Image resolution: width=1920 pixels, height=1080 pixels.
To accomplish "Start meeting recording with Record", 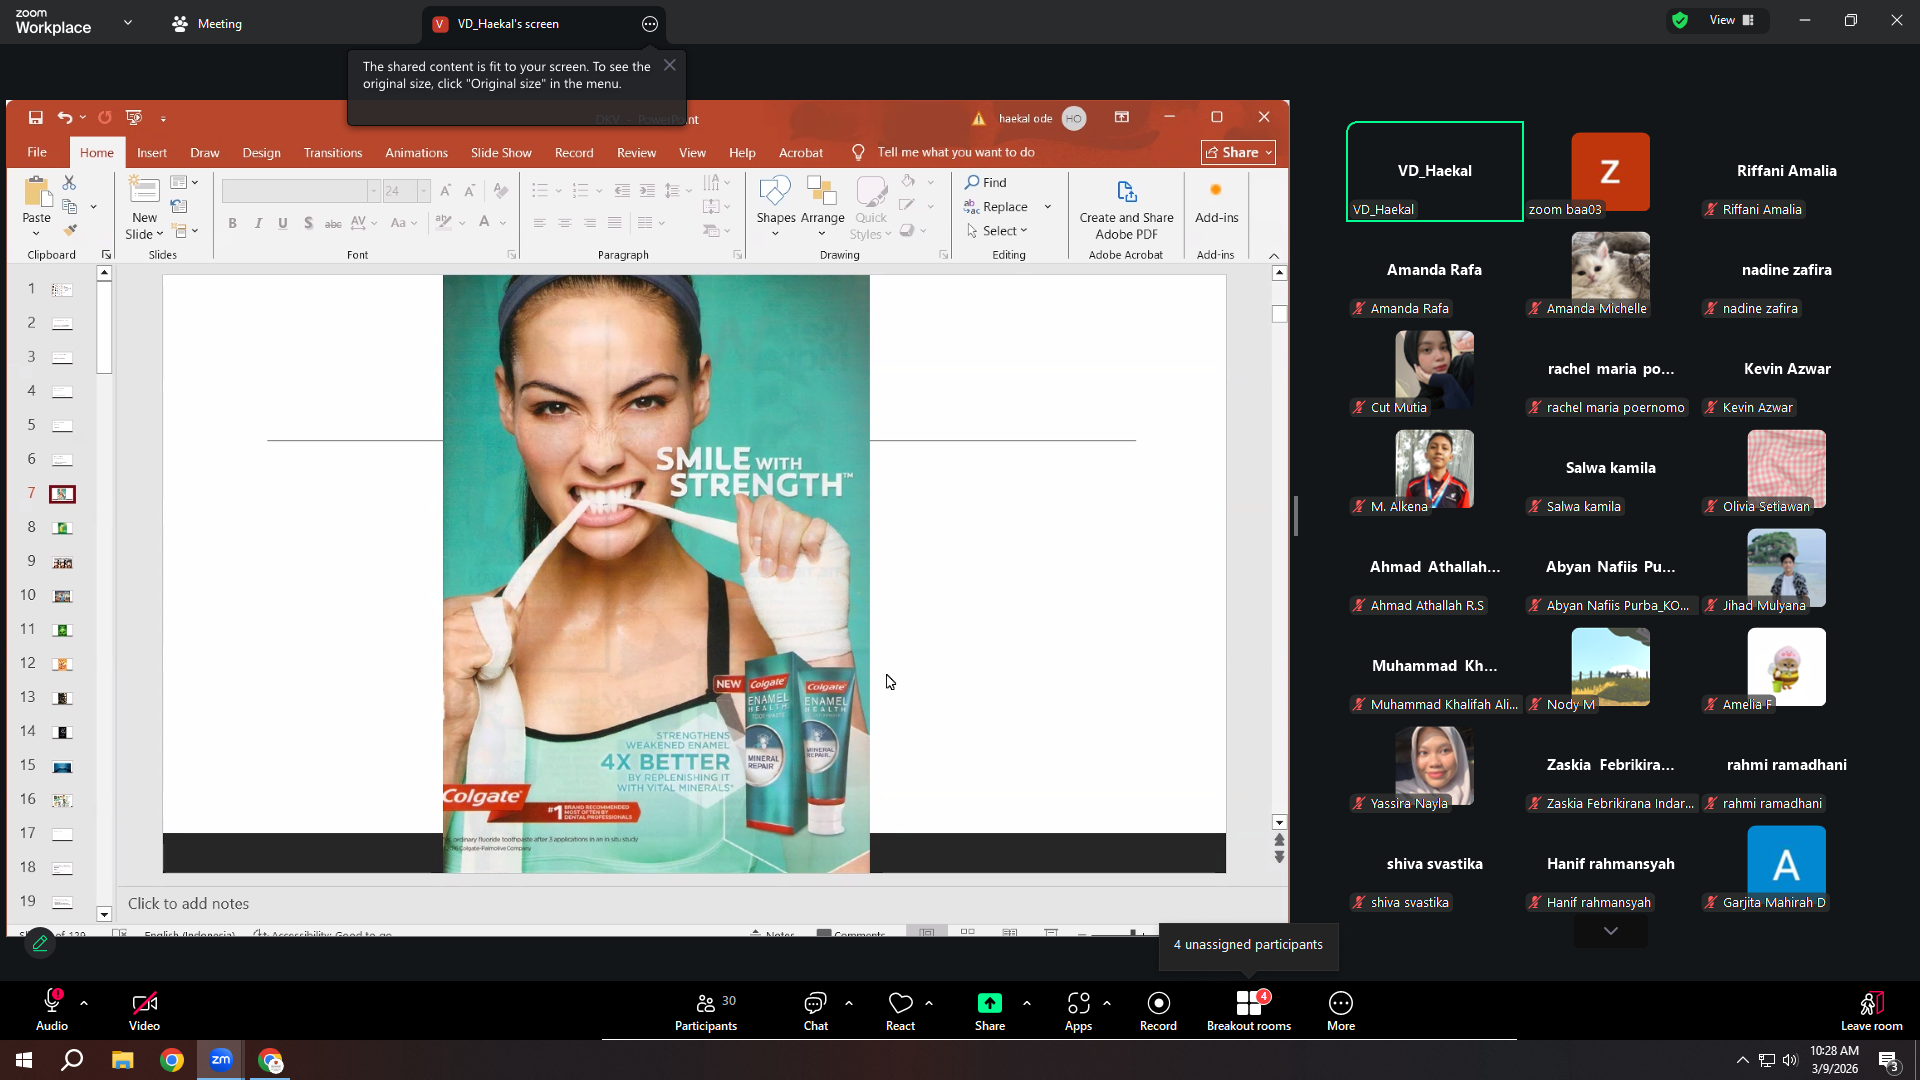I will pos(1158,1011).
